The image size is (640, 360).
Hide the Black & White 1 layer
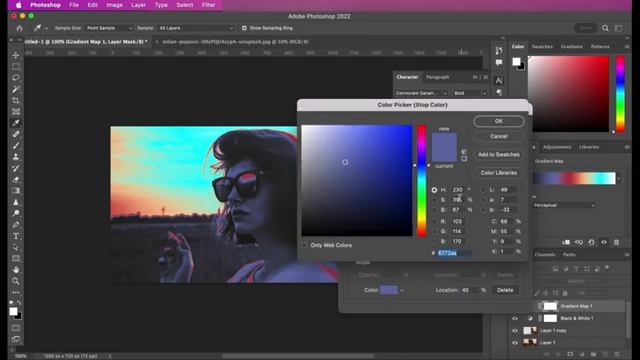pos(515,318)
